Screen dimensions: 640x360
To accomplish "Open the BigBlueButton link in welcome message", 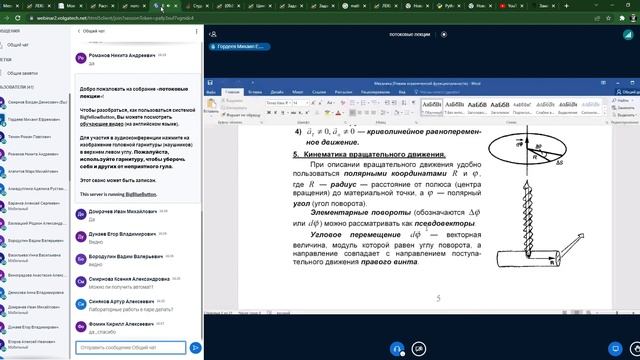I will pyautogui.click(x=141, y=194).
